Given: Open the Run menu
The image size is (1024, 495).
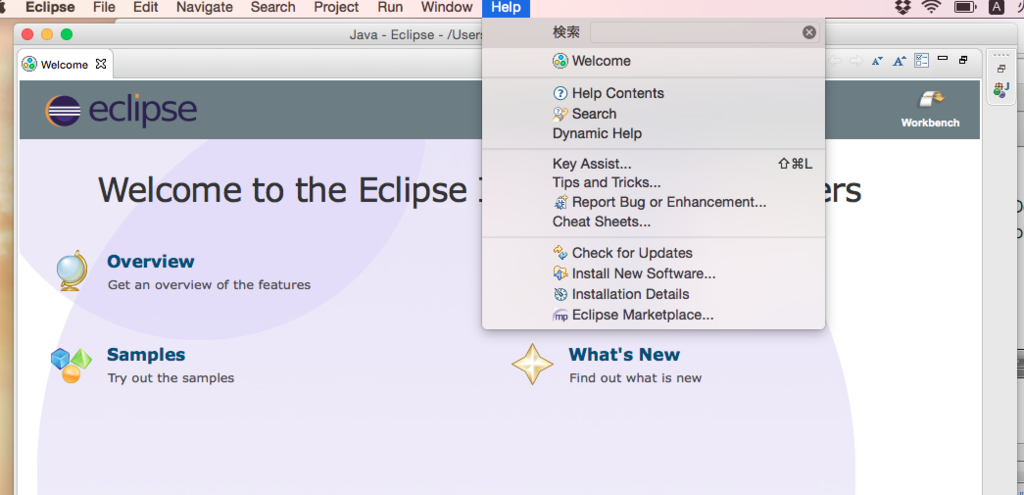Looking at the screenshot, I should (390, 8).
